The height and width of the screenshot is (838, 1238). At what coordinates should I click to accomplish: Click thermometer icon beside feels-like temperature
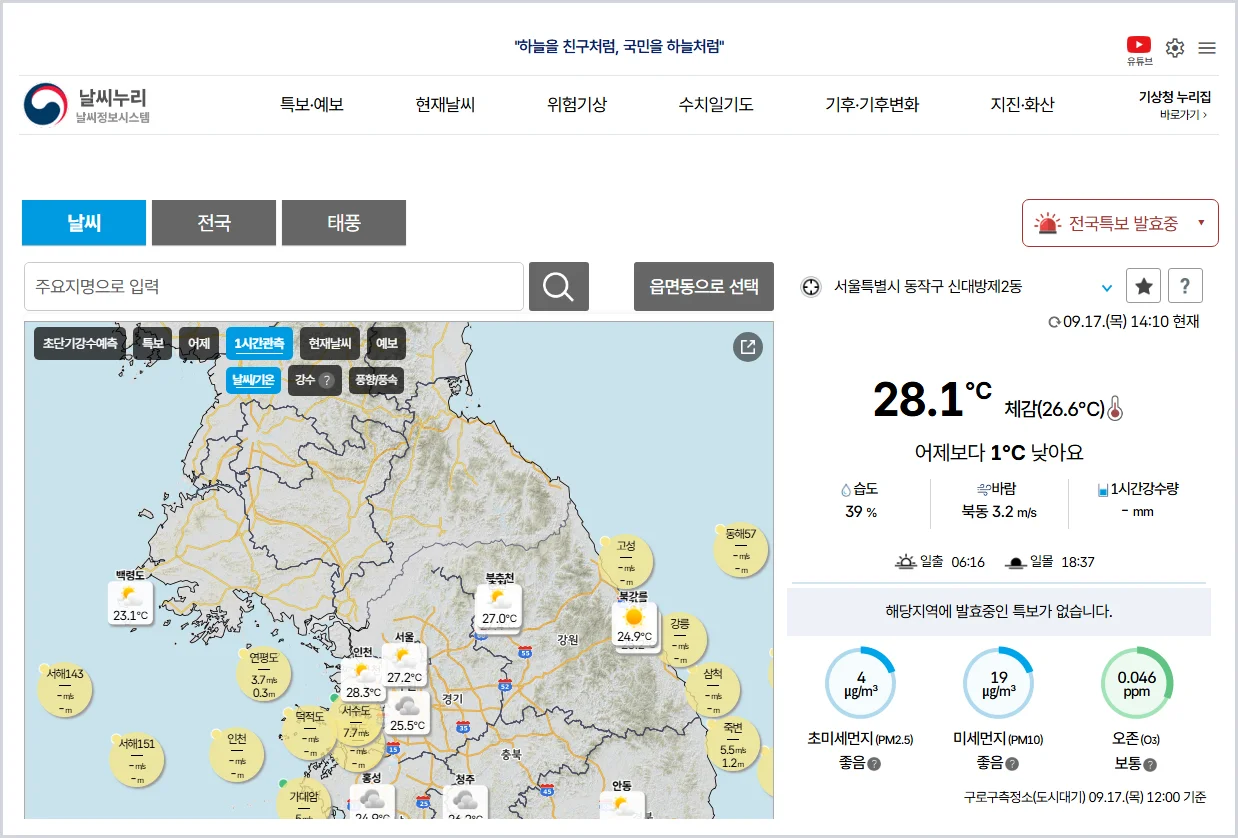click(1116, 409)
